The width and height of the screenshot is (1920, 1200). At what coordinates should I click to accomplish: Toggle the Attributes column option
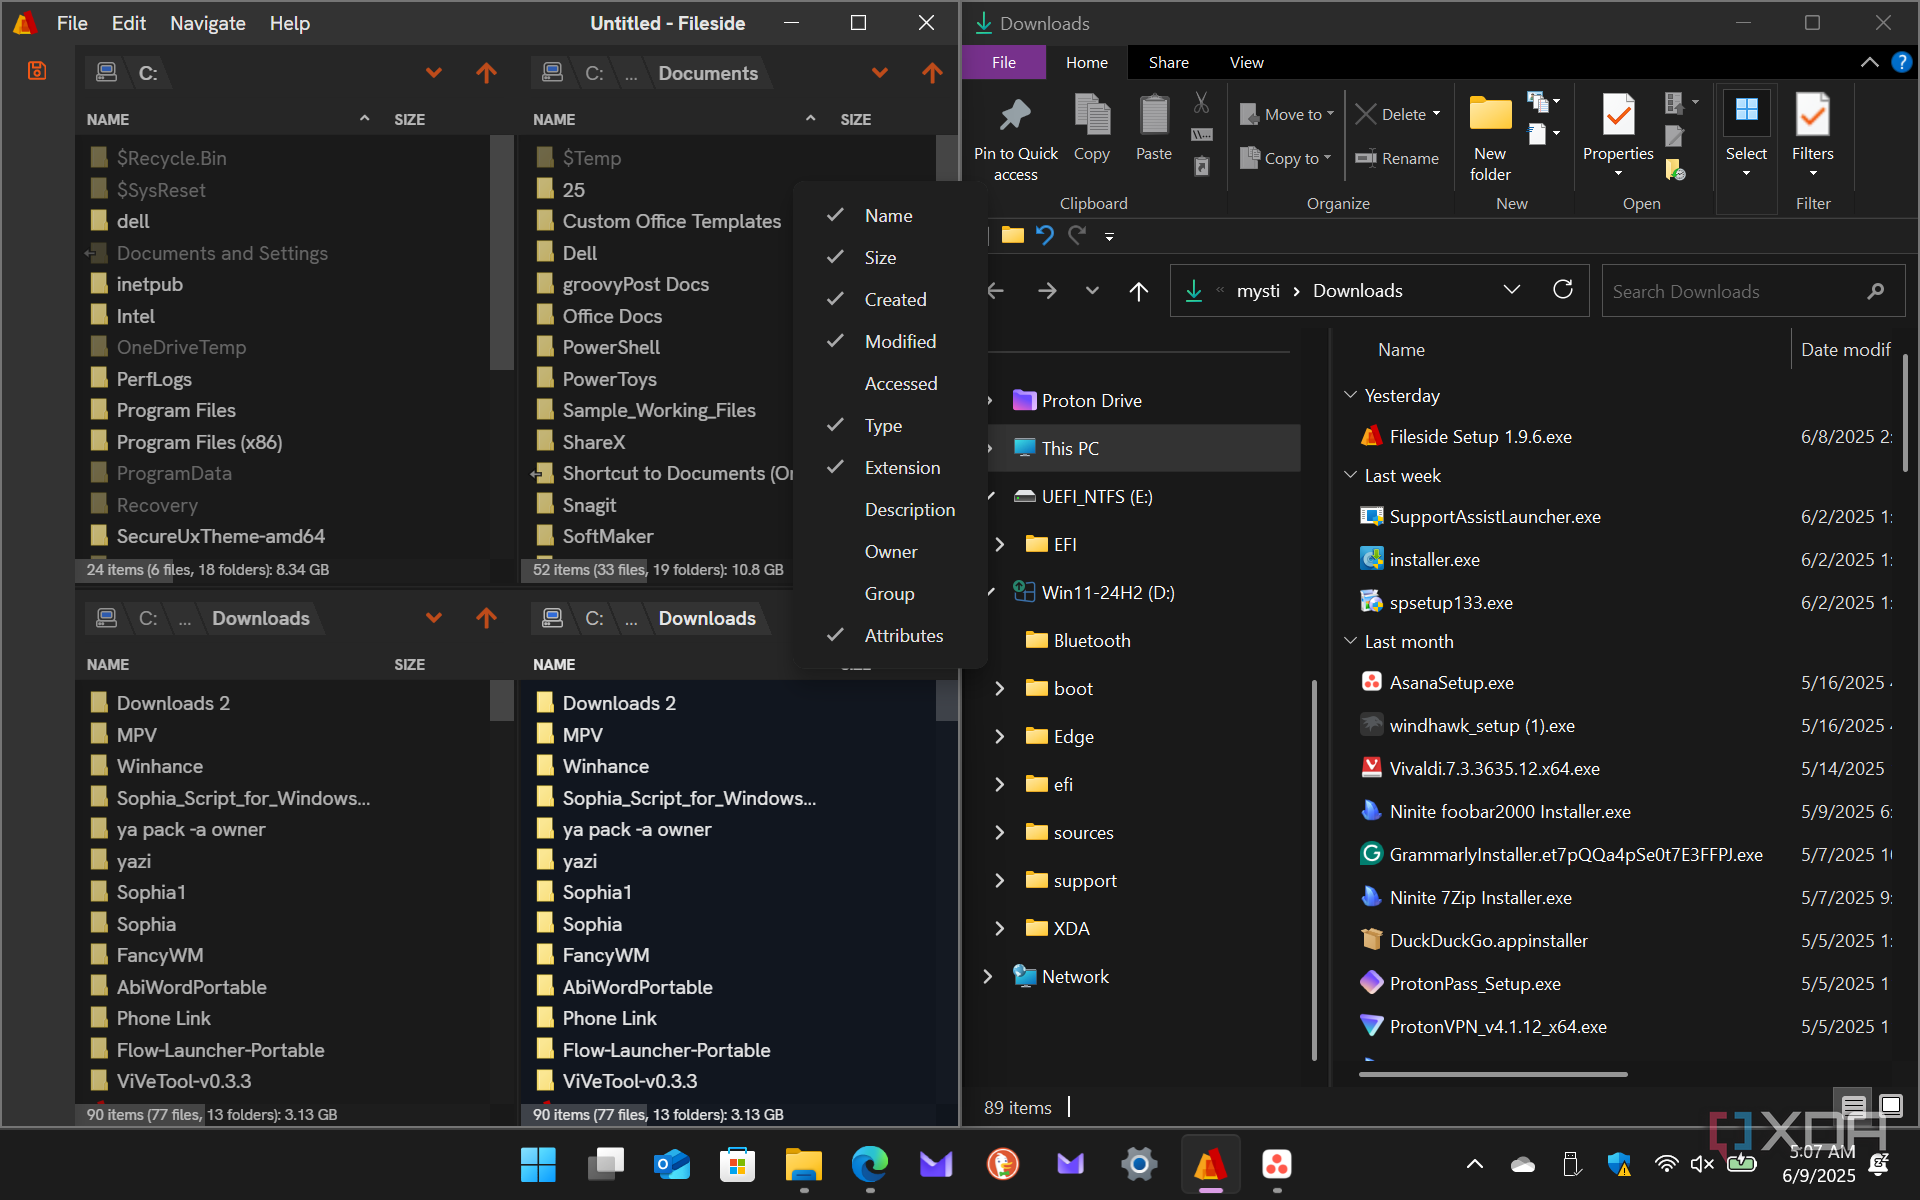pos(890,635)
